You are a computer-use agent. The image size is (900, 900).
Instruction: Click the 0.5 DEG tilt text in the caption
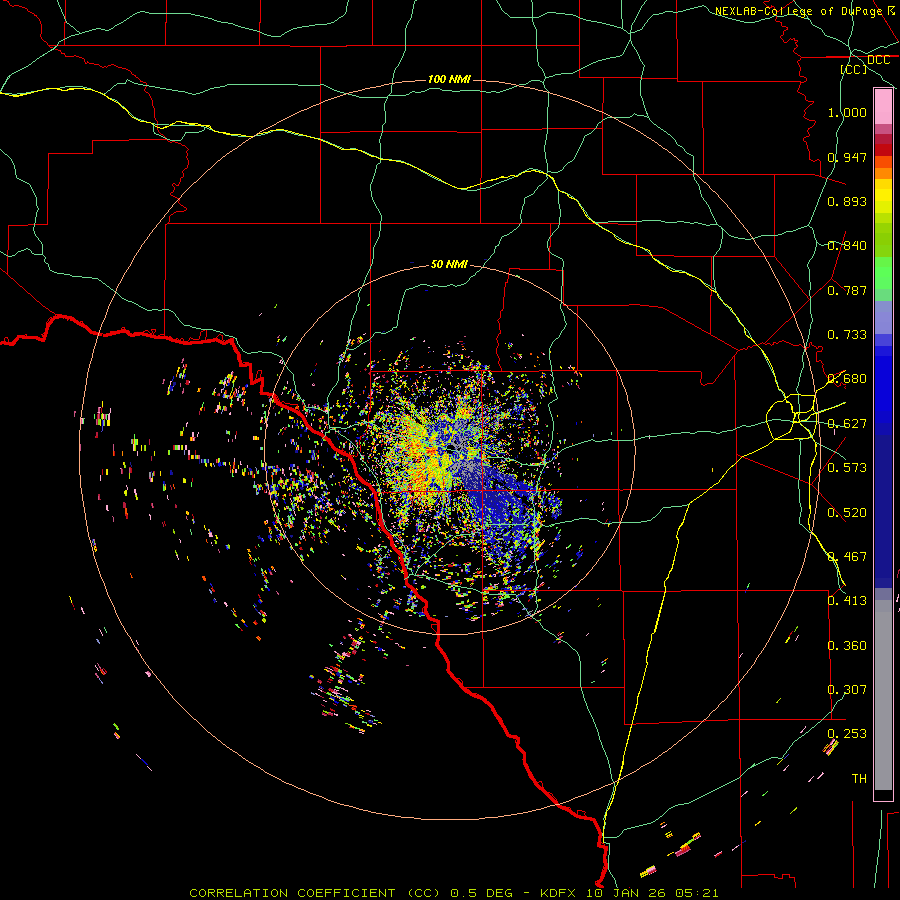[481, 893]
